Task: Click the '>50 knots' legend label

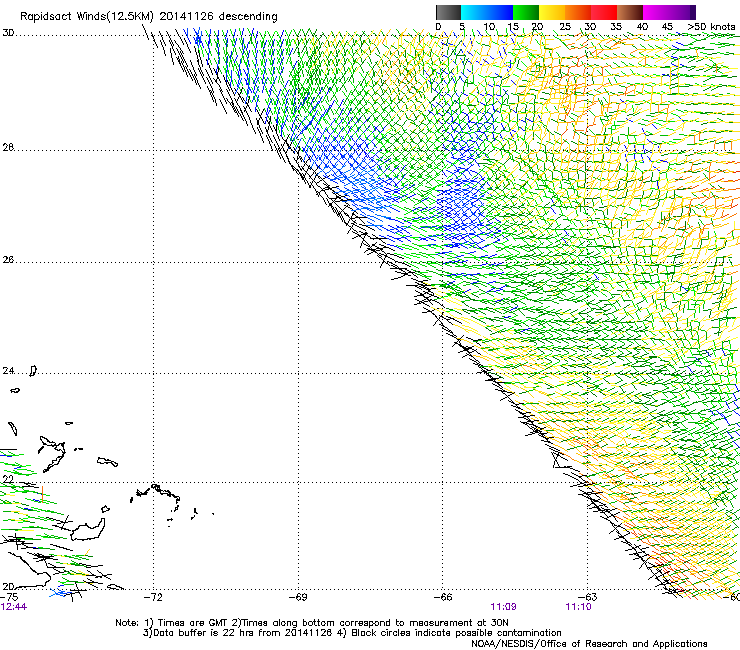Action: [x=711, y=27]
